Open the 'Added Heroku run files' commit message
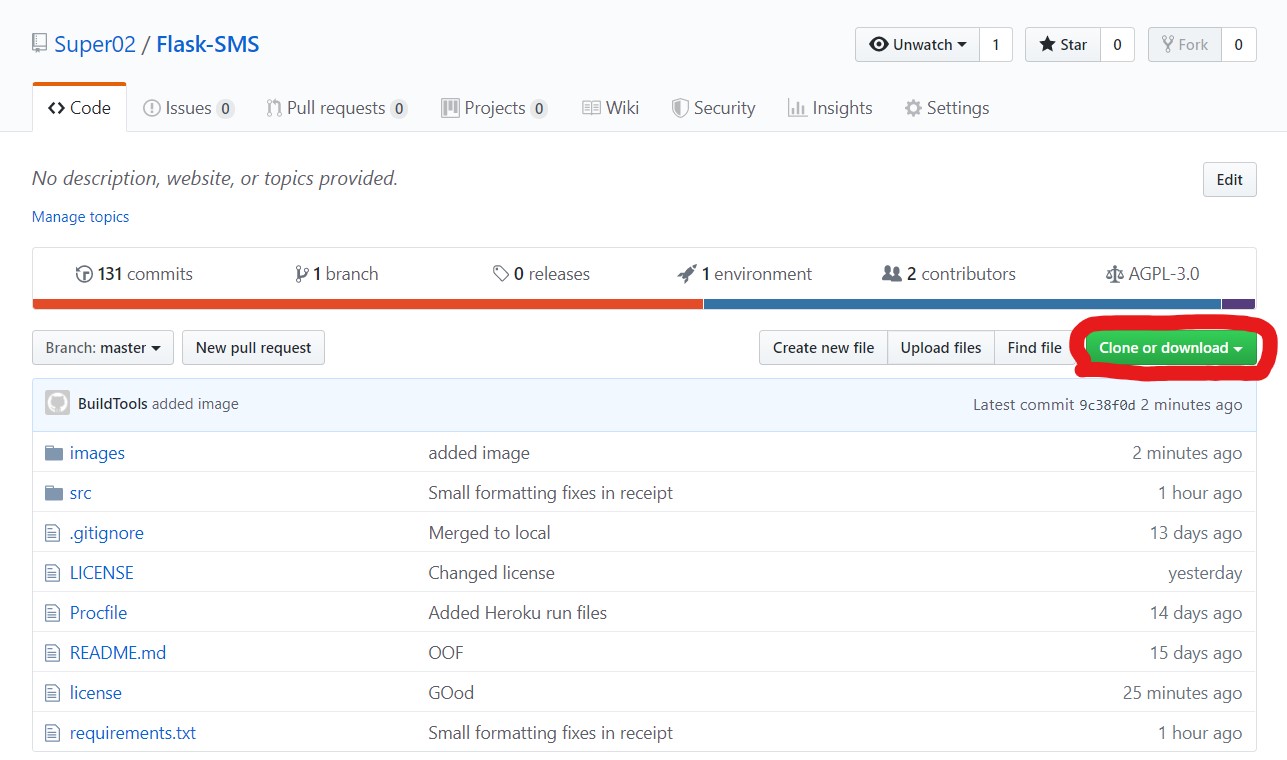 click(517, 613)
